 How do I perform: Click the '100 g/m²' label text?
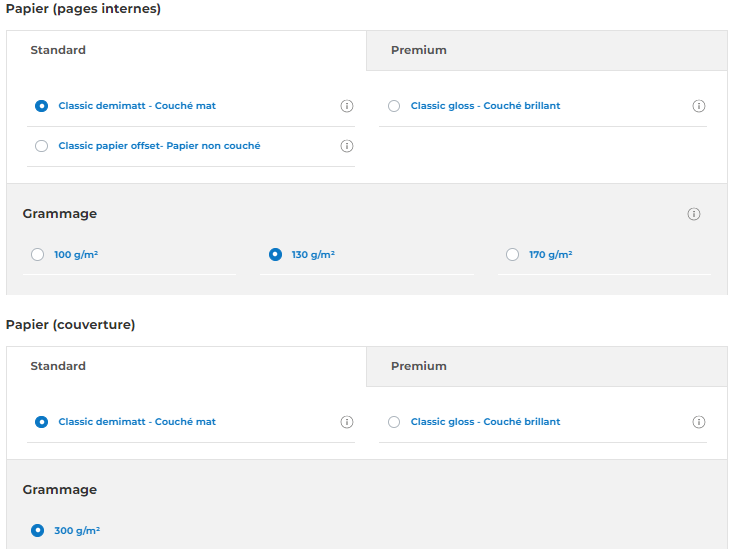click(76, 255)
